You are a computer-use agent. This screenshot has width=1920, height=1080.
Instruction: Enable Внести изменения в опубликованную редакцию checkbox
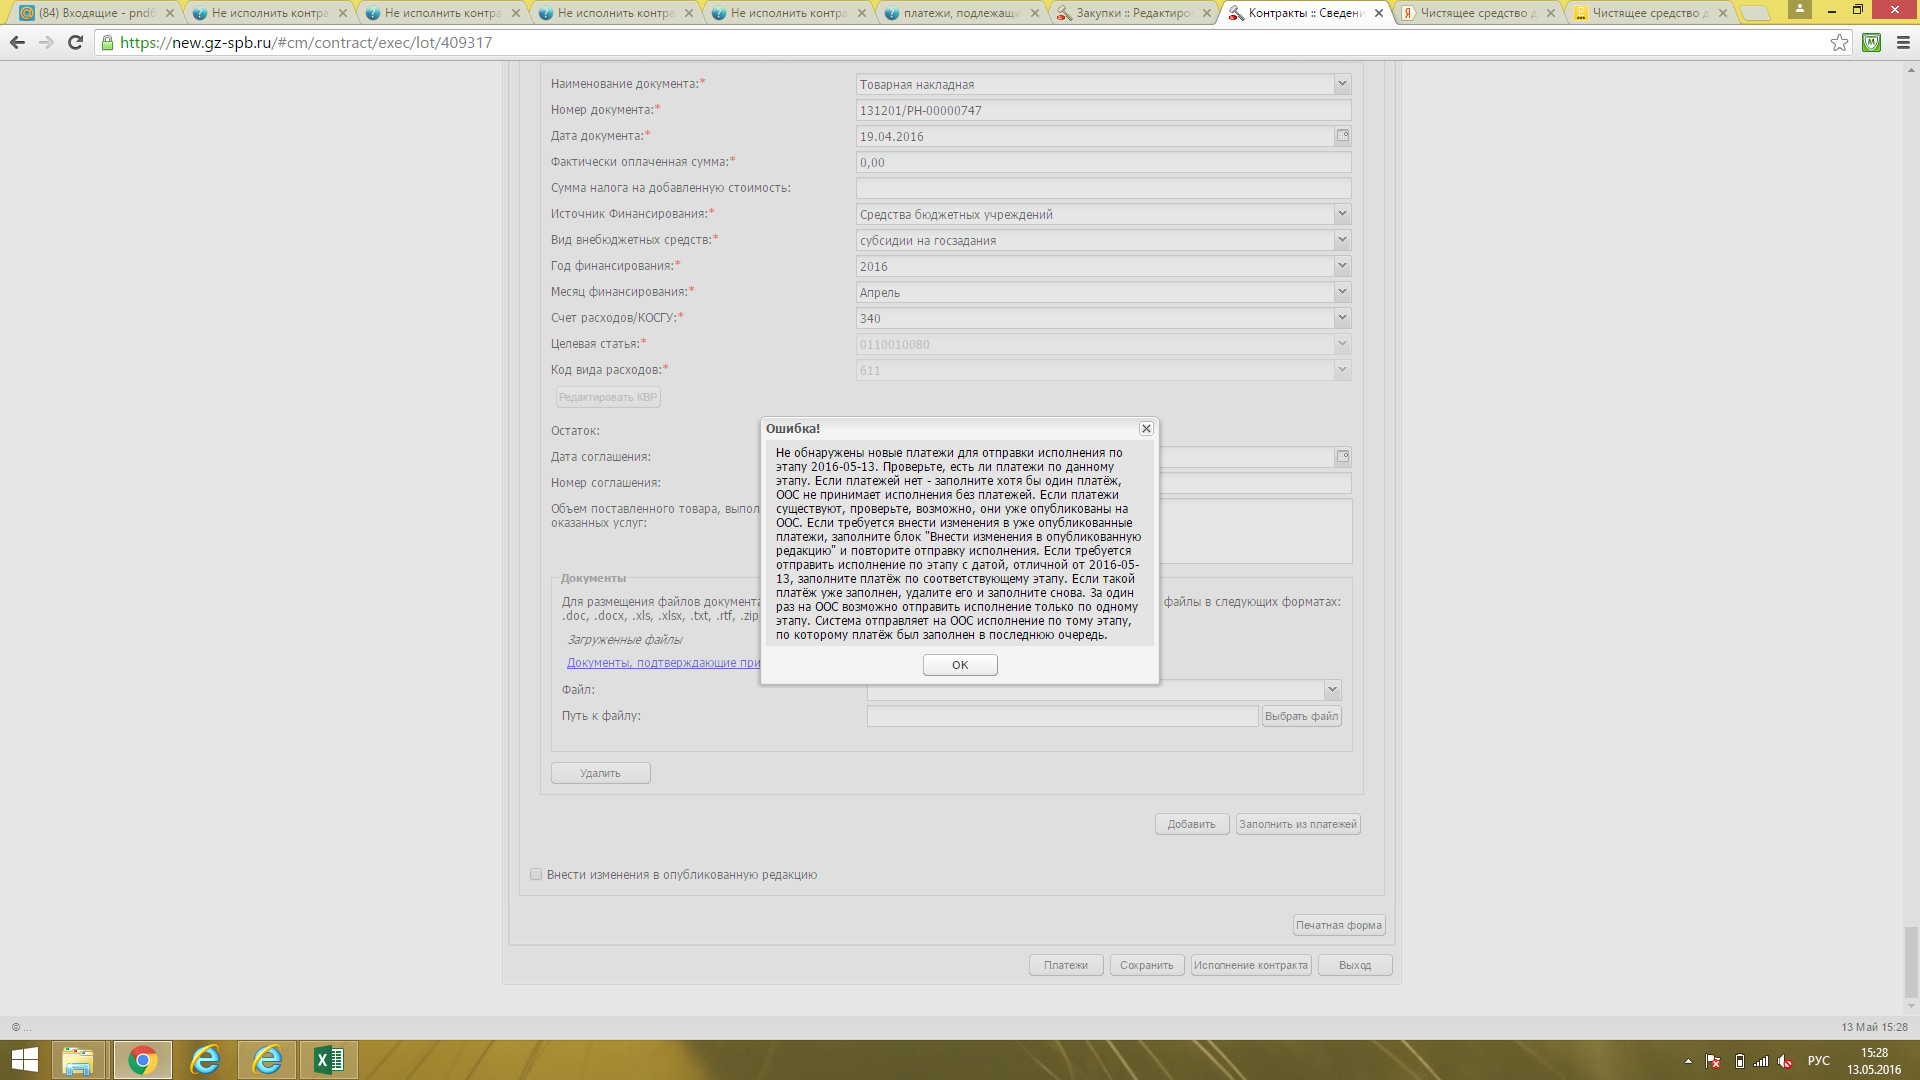point(536,874)
